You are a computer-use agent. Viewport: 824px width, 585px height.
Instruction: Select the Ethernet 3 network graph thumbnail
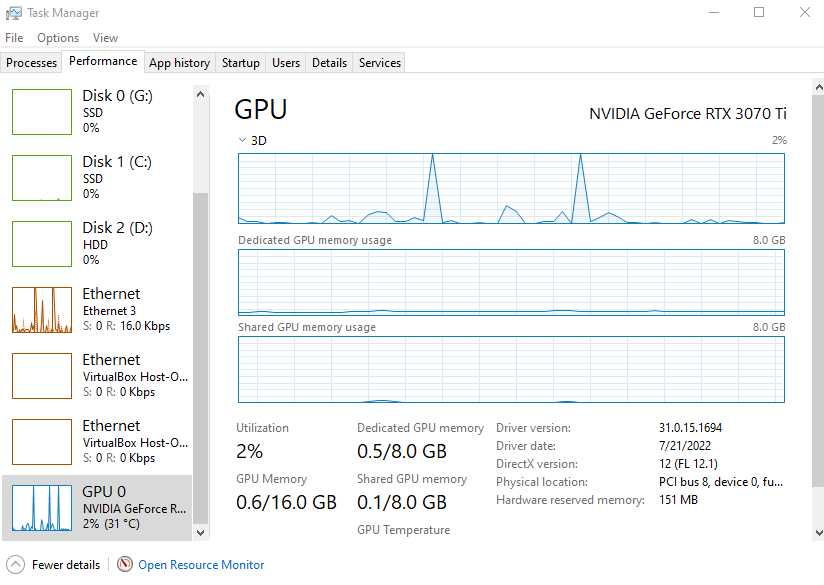(x=42, y=309)
